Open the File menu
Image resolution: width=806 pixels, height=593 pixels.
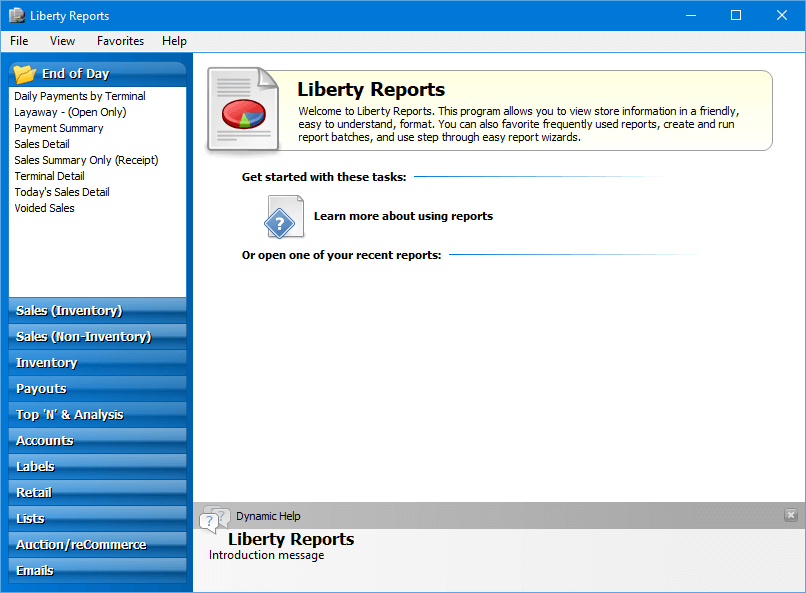[19, 41]
